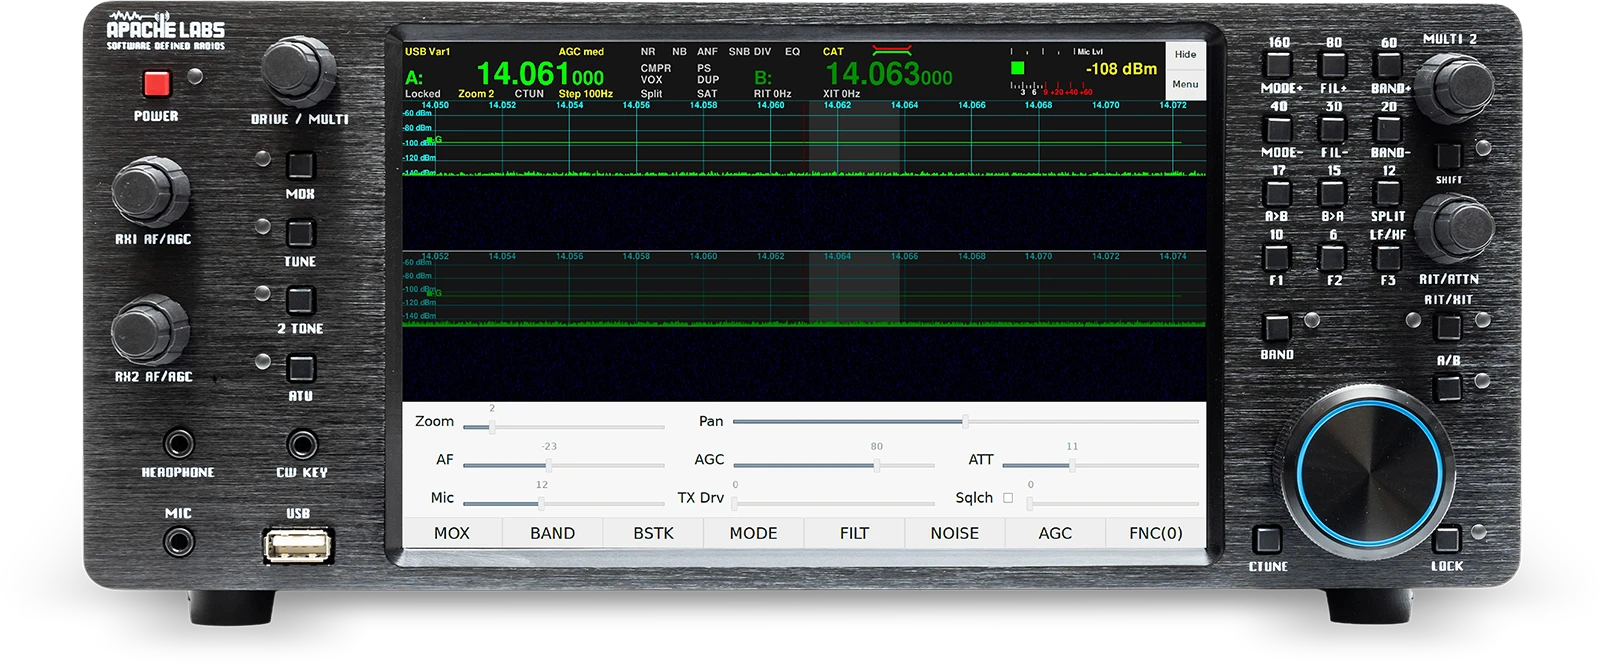Hit the TUNE hardware button

click(300, 233)
